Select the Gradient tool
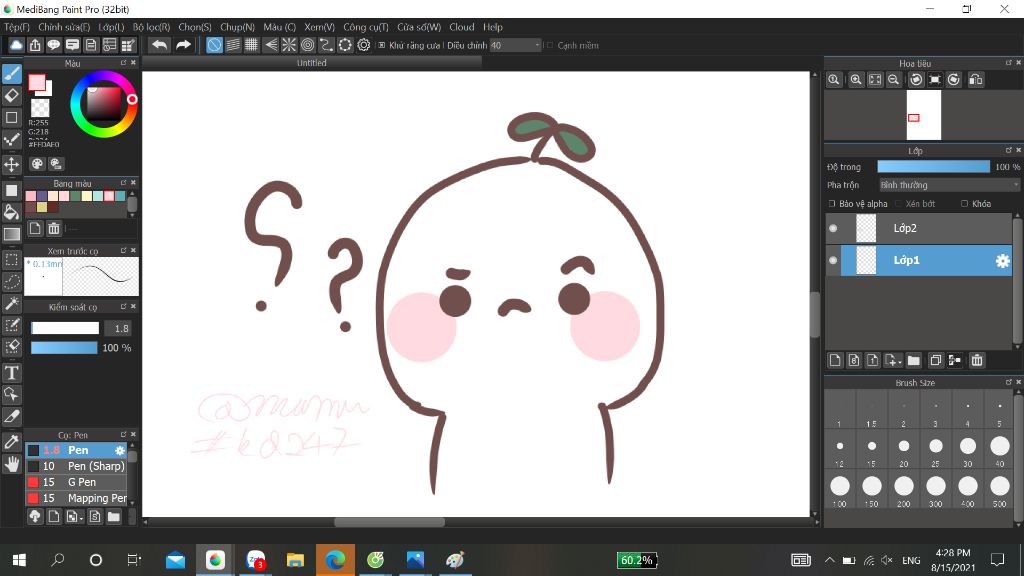 [12, 234]
